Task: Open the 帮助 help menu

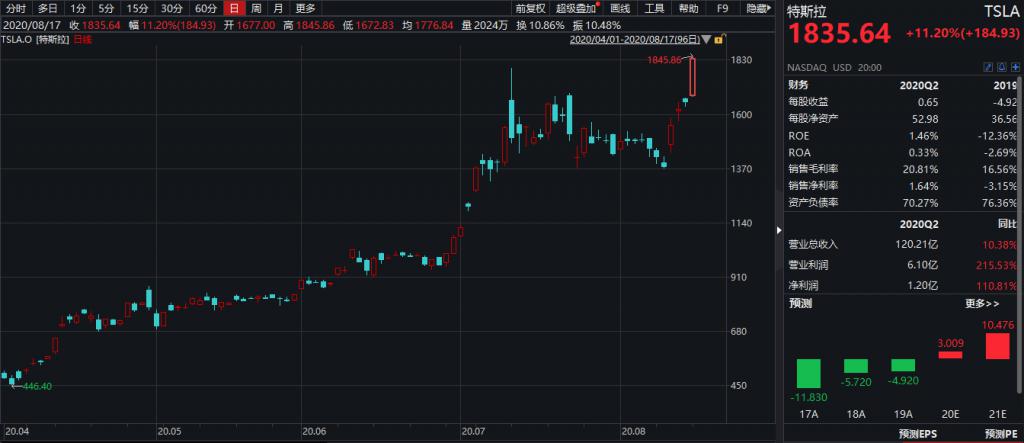Action: [688, 8]
